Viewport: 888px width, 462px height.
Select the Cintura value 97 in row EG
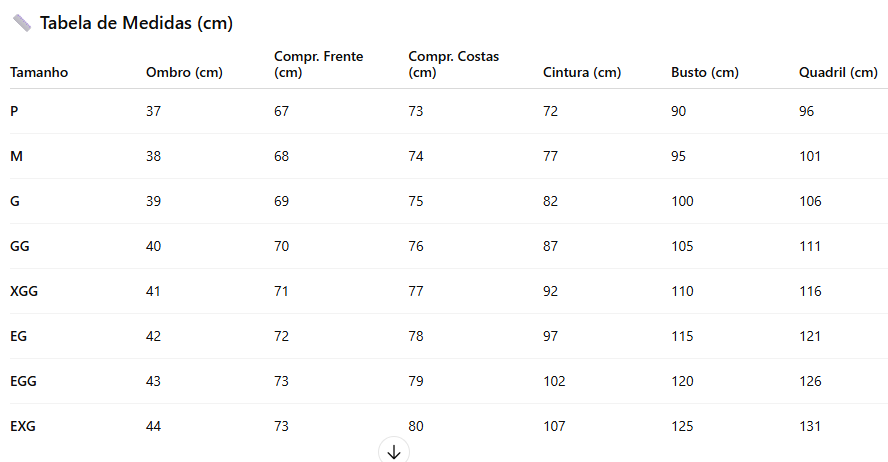[551, 336]
